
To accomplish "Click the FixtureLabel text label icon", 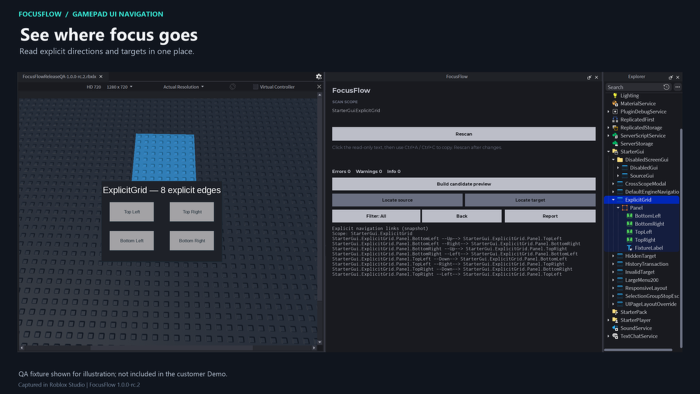I will (x=629, y=248).
